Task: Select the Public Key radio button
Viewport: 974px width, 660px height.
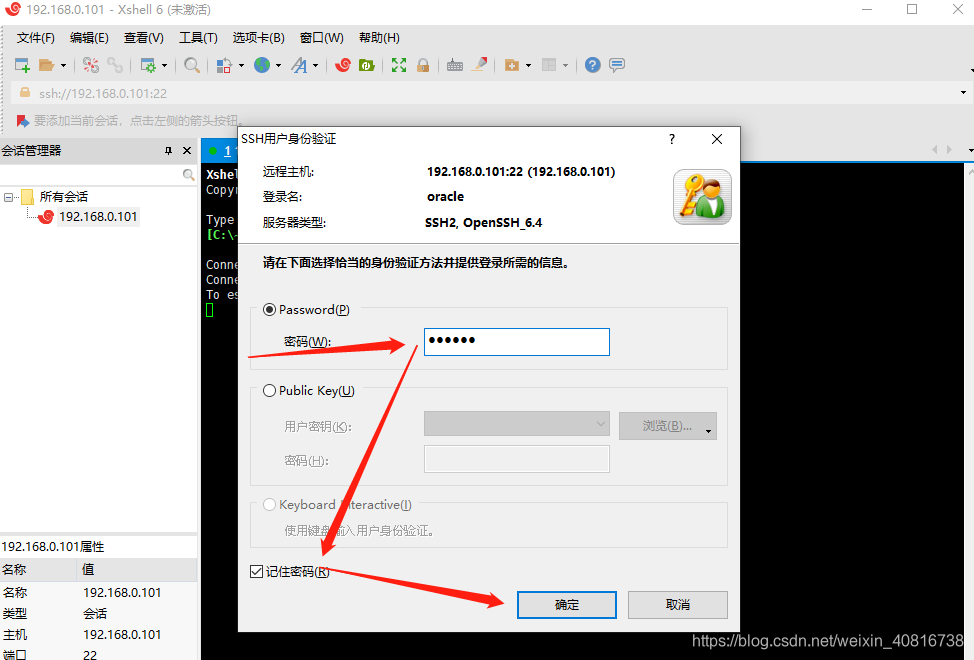Action: point(269,391)
